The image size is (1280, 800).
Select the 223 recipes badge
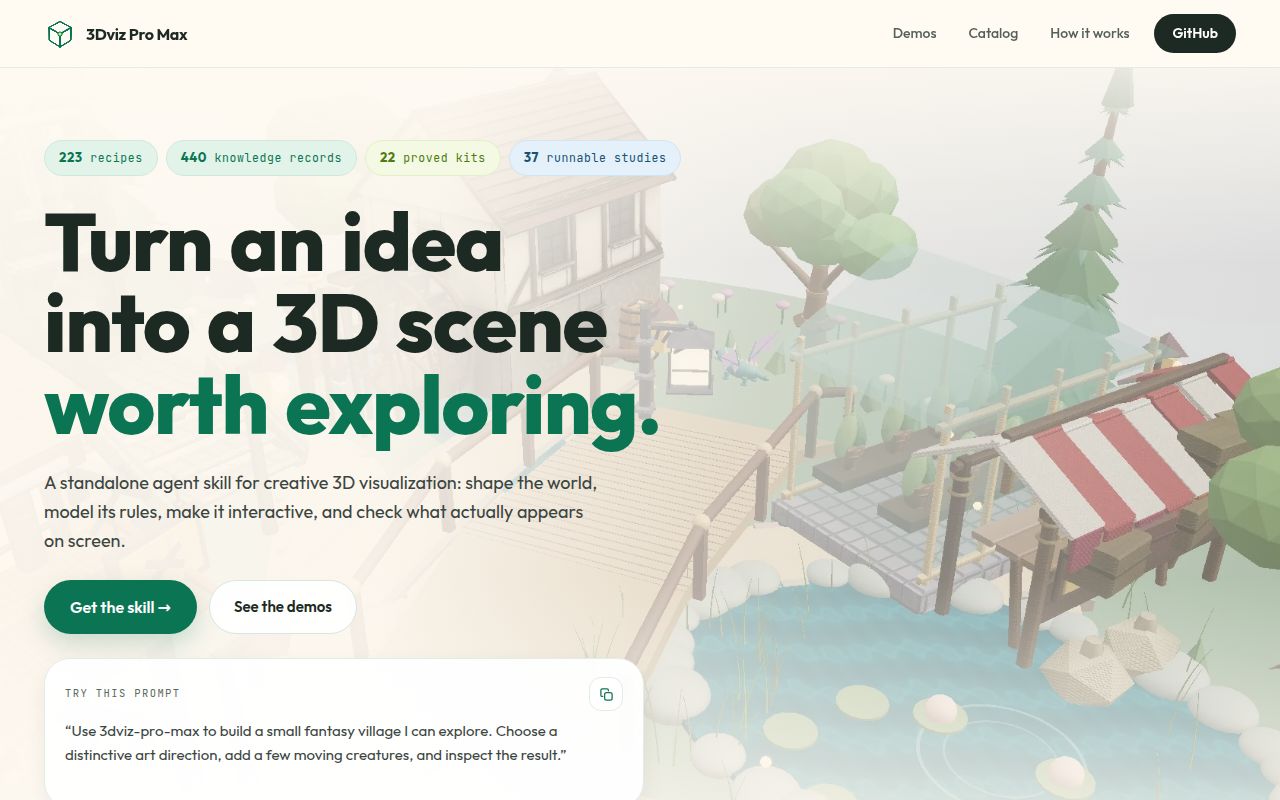(x=101, y=158)
